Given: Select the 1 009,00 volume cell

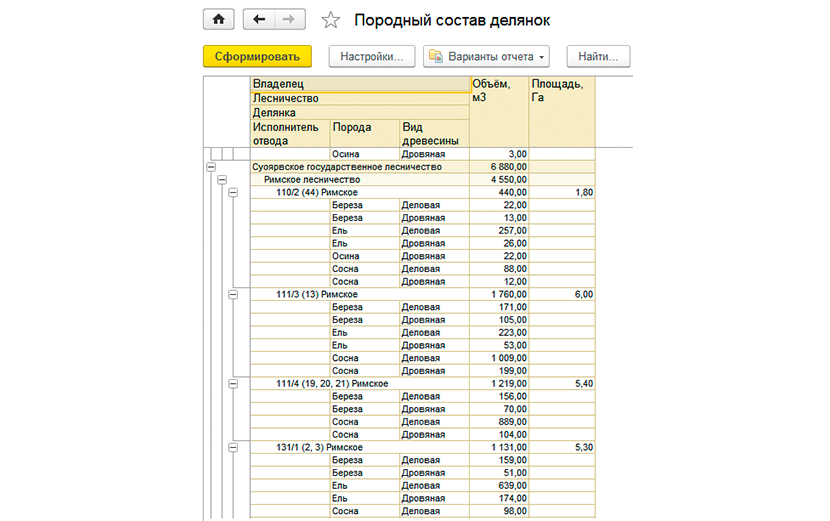Looking at the screenshot, I should 499,358.
